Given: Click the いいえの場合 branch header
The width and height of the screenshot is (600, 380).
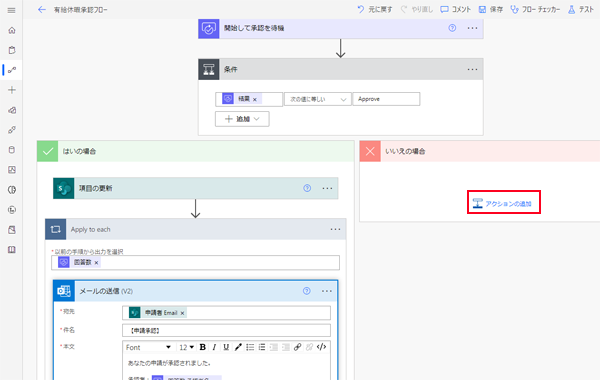Looking at the screenshot, I should tap(479, 151).
